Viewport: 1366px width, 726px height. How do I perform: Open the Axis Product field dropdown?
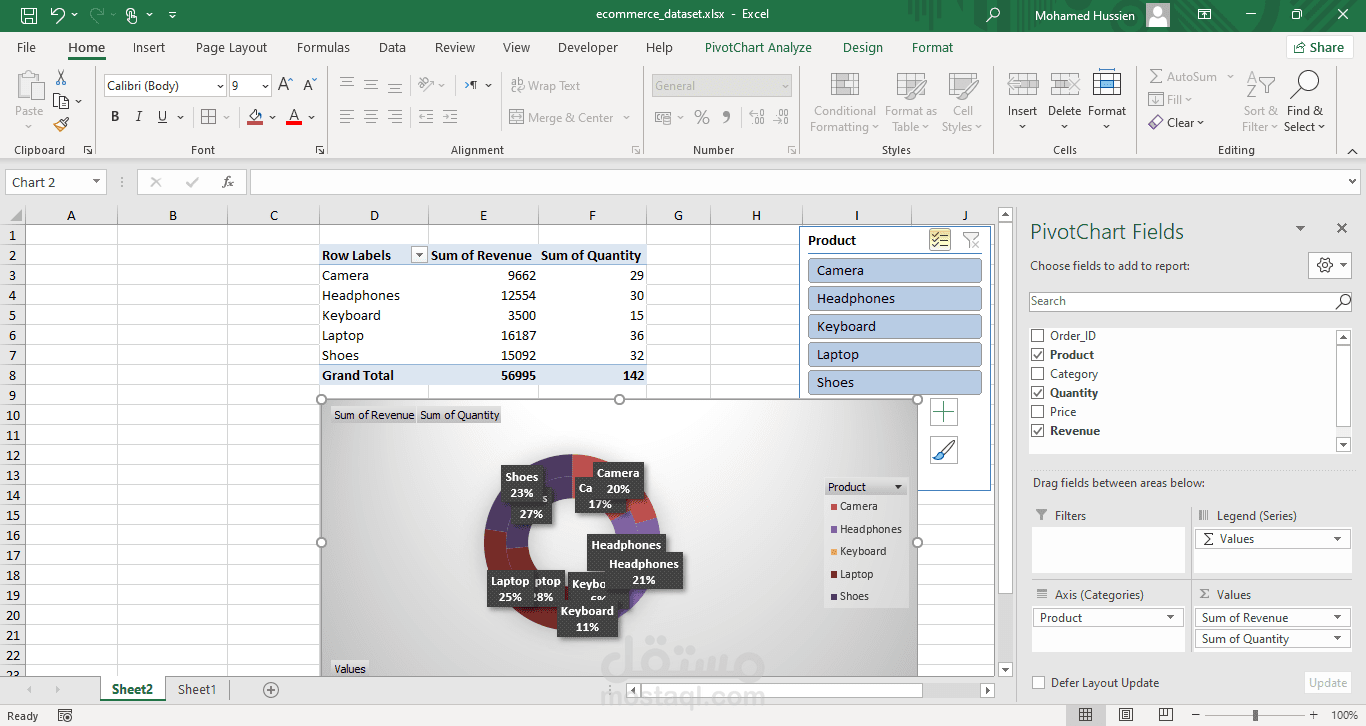[1171, 618]
